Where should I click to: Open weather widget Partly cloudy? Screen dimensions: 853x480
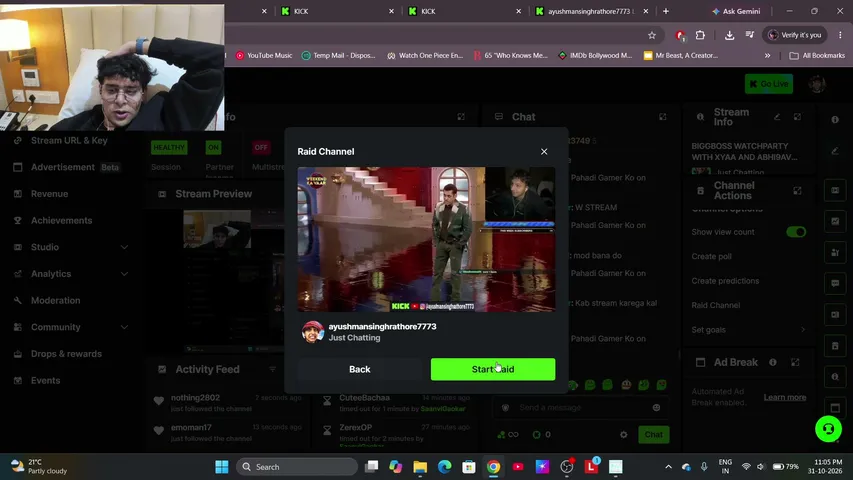40,466
